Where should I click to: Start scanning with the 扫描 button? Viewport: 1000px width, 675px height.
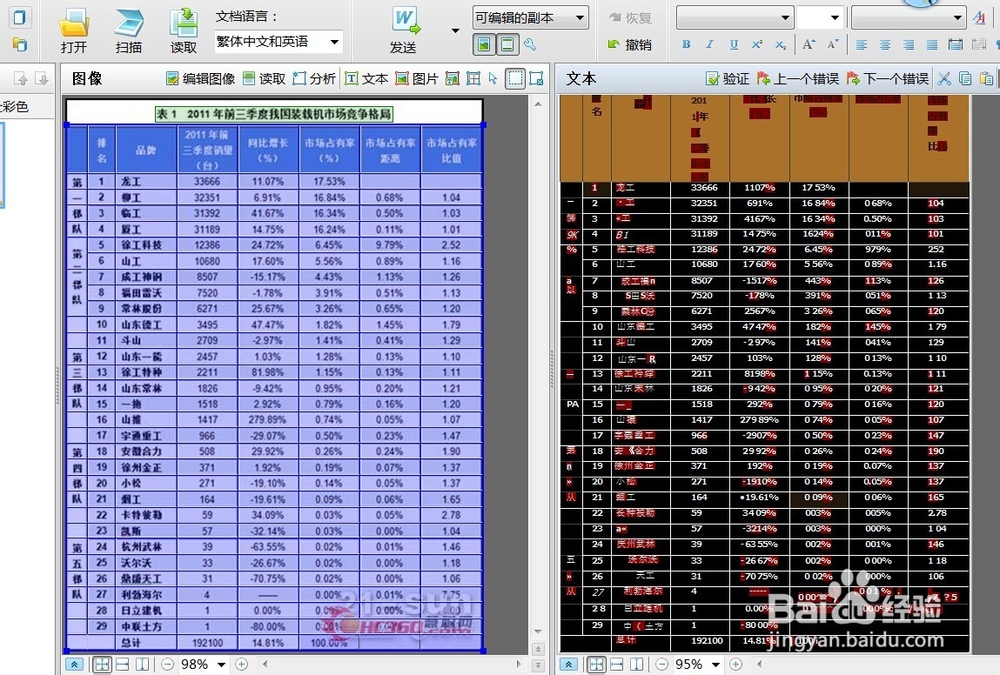129,31
